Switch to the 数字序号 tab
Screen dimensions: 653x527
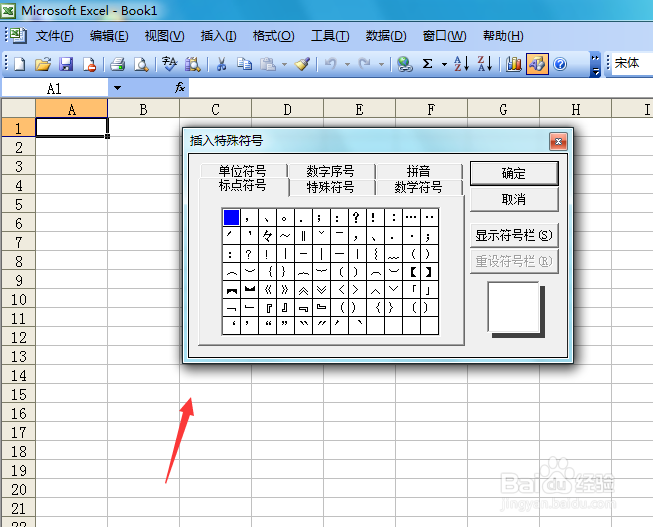pos(331,171)
